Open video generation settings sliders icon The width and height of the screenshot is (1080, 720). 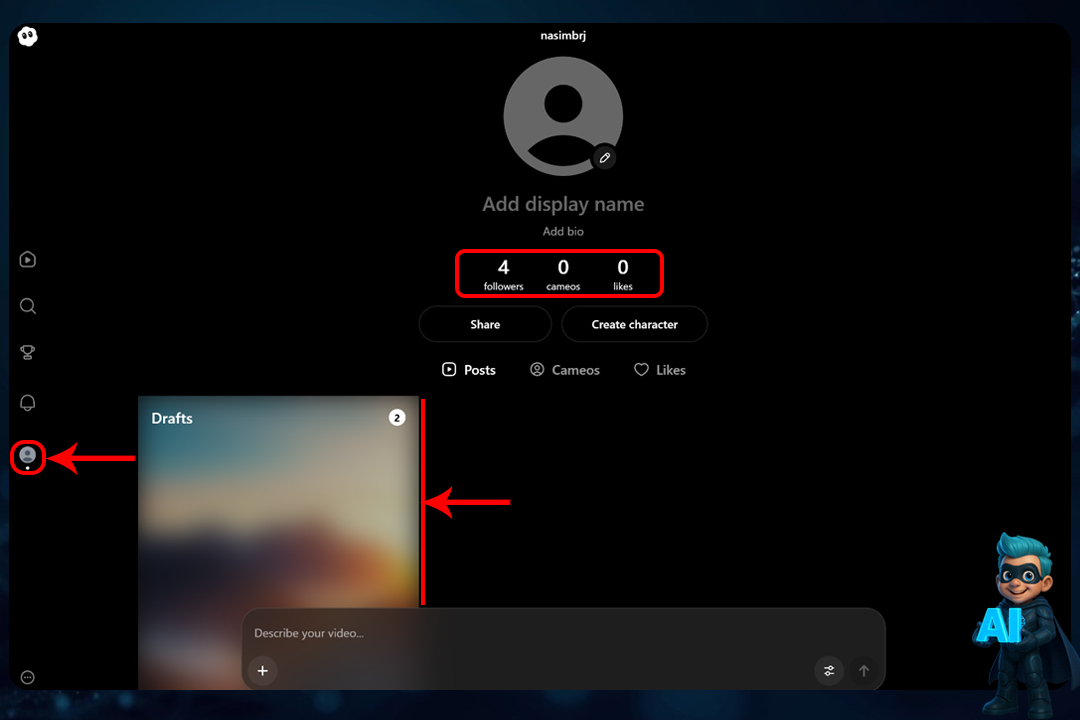[x=829, y=671]
